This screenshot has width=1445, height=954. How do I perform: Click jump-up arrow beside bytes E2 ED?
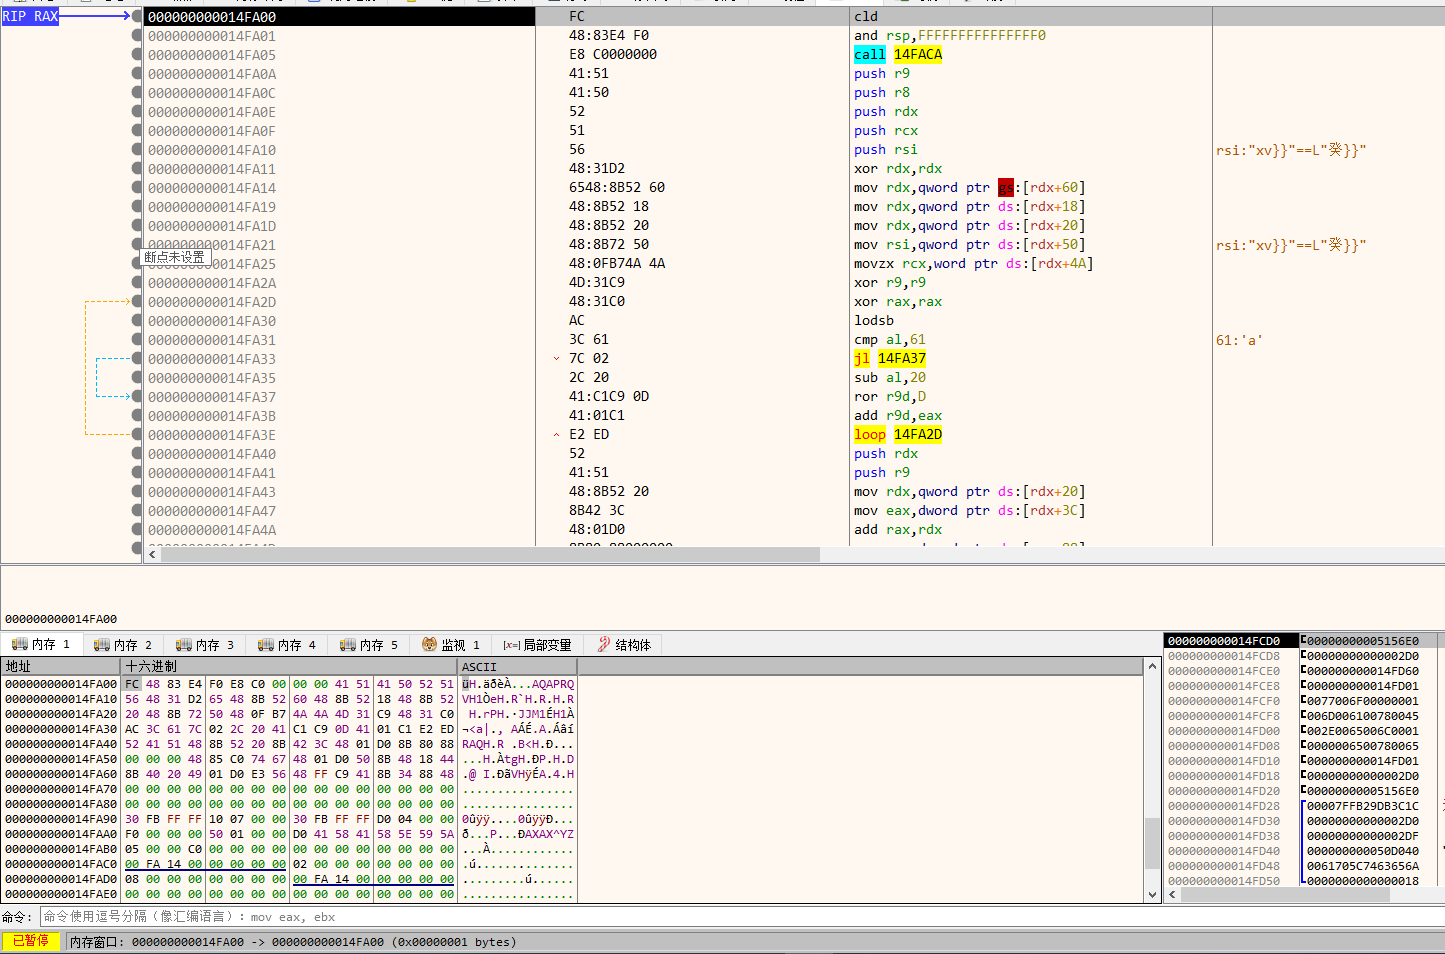pos(557,435)
